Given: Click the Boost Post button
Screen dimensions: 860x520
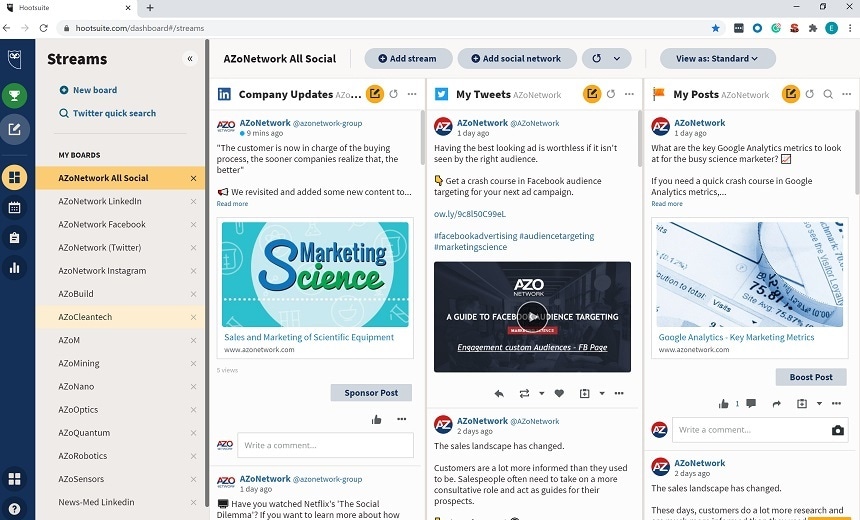Looking at the screenshot, I should 811,377.
